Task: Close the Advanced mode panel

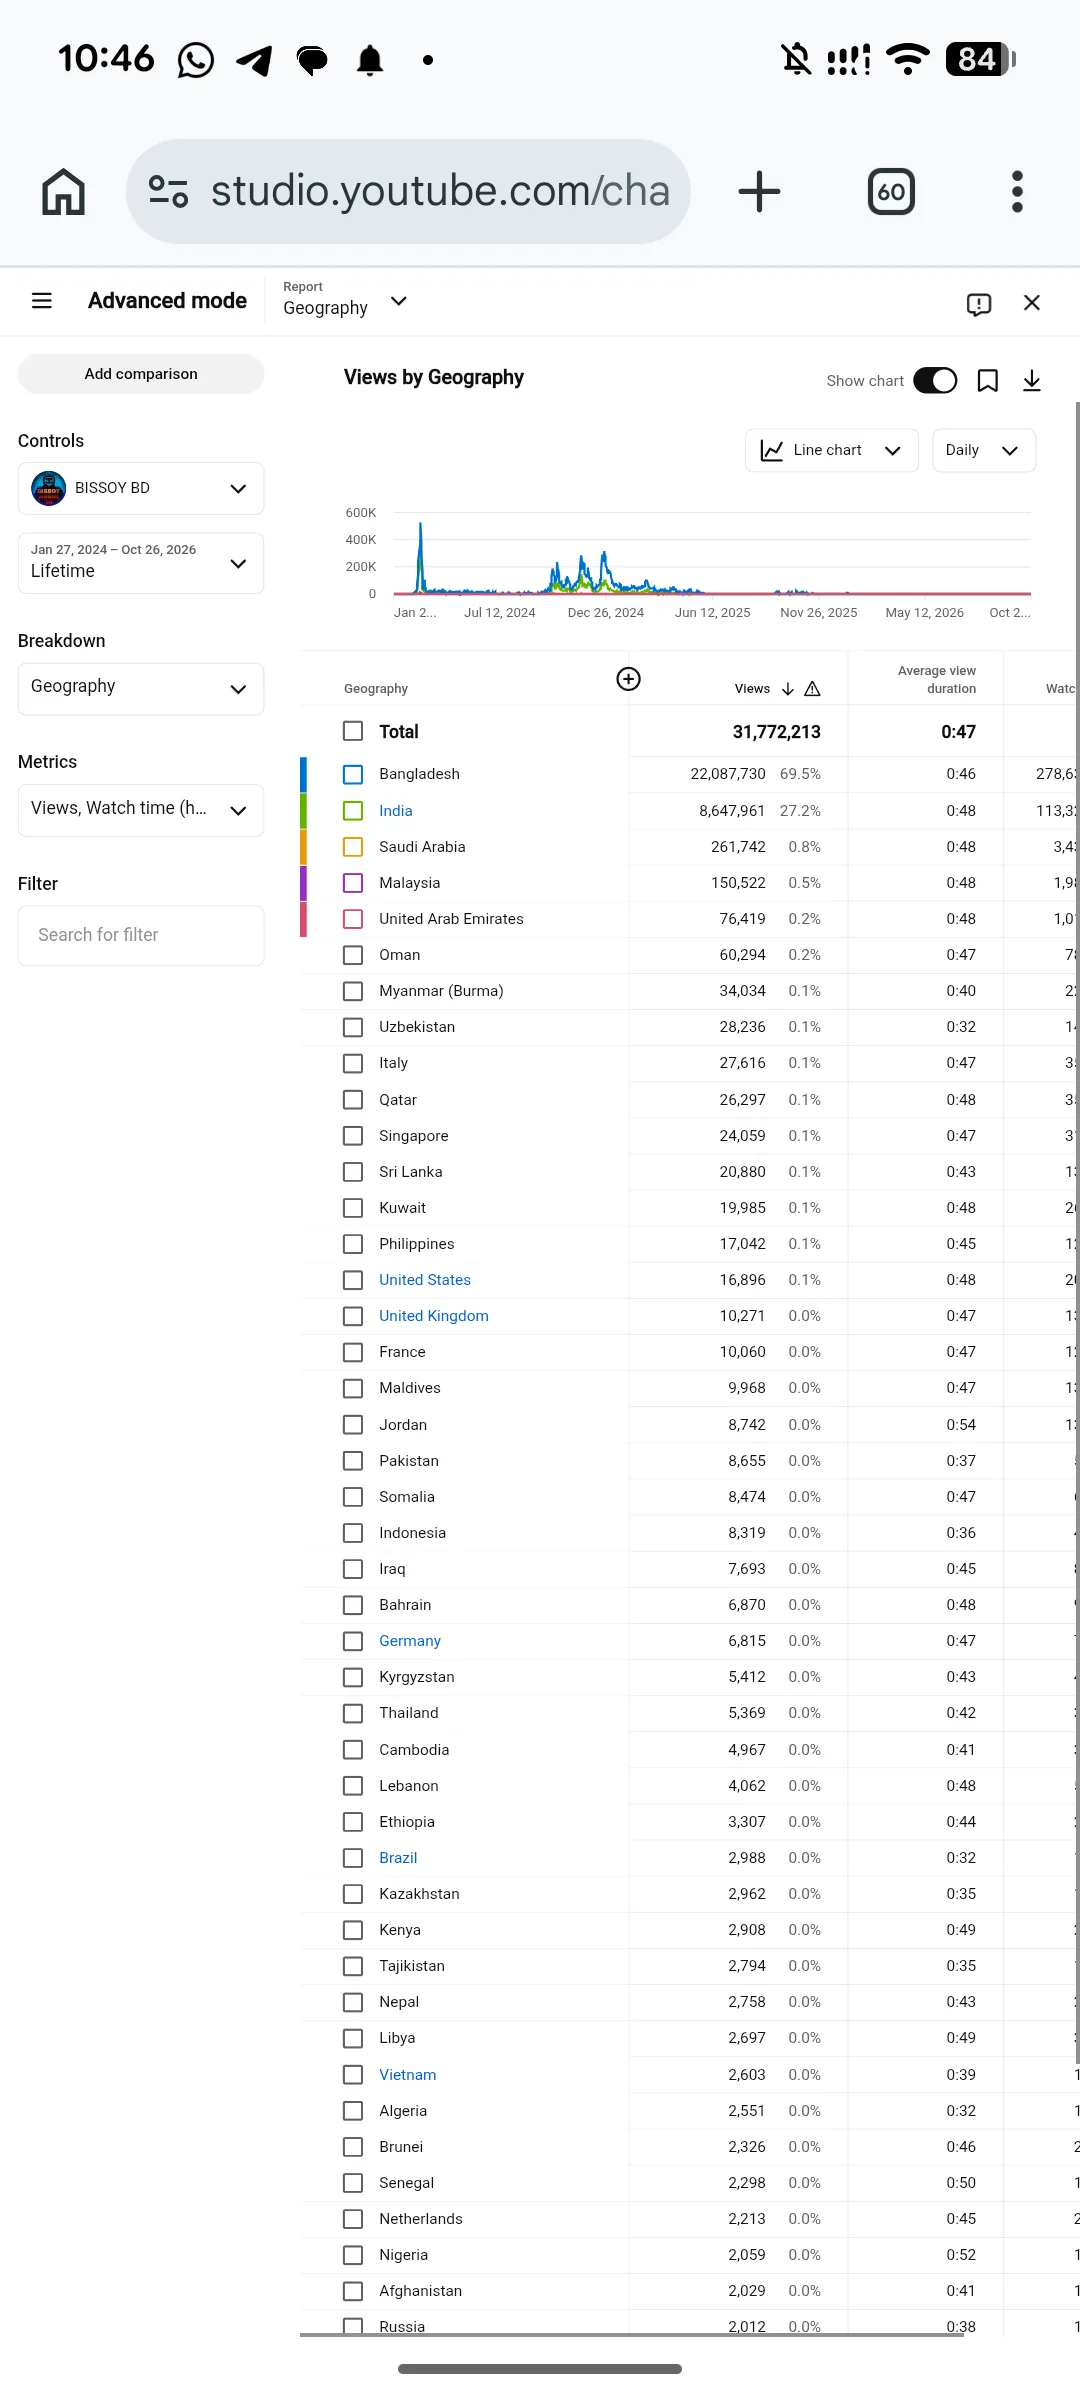Action: pyautogui.click(x=1032, y=303)
